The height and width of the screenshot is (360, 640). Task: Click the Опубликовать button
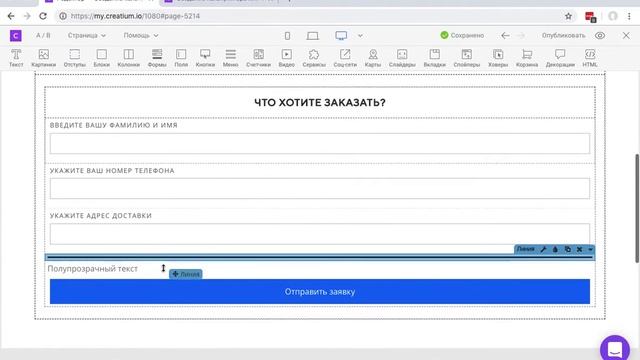click(x=563, y=36)
